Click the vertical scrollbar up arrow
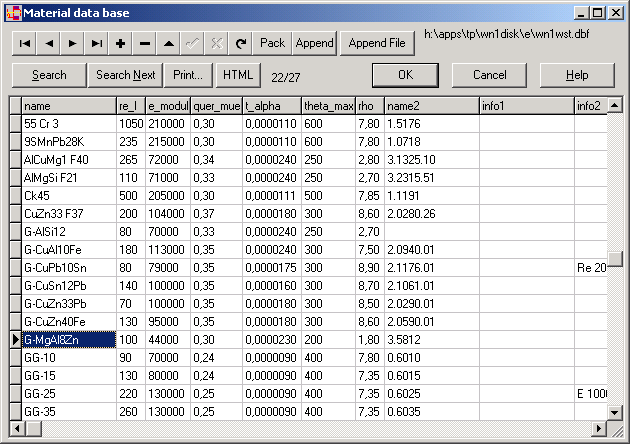Image resolution: width=630 pixels, height=444 pixels. click(x=615, y=106)
